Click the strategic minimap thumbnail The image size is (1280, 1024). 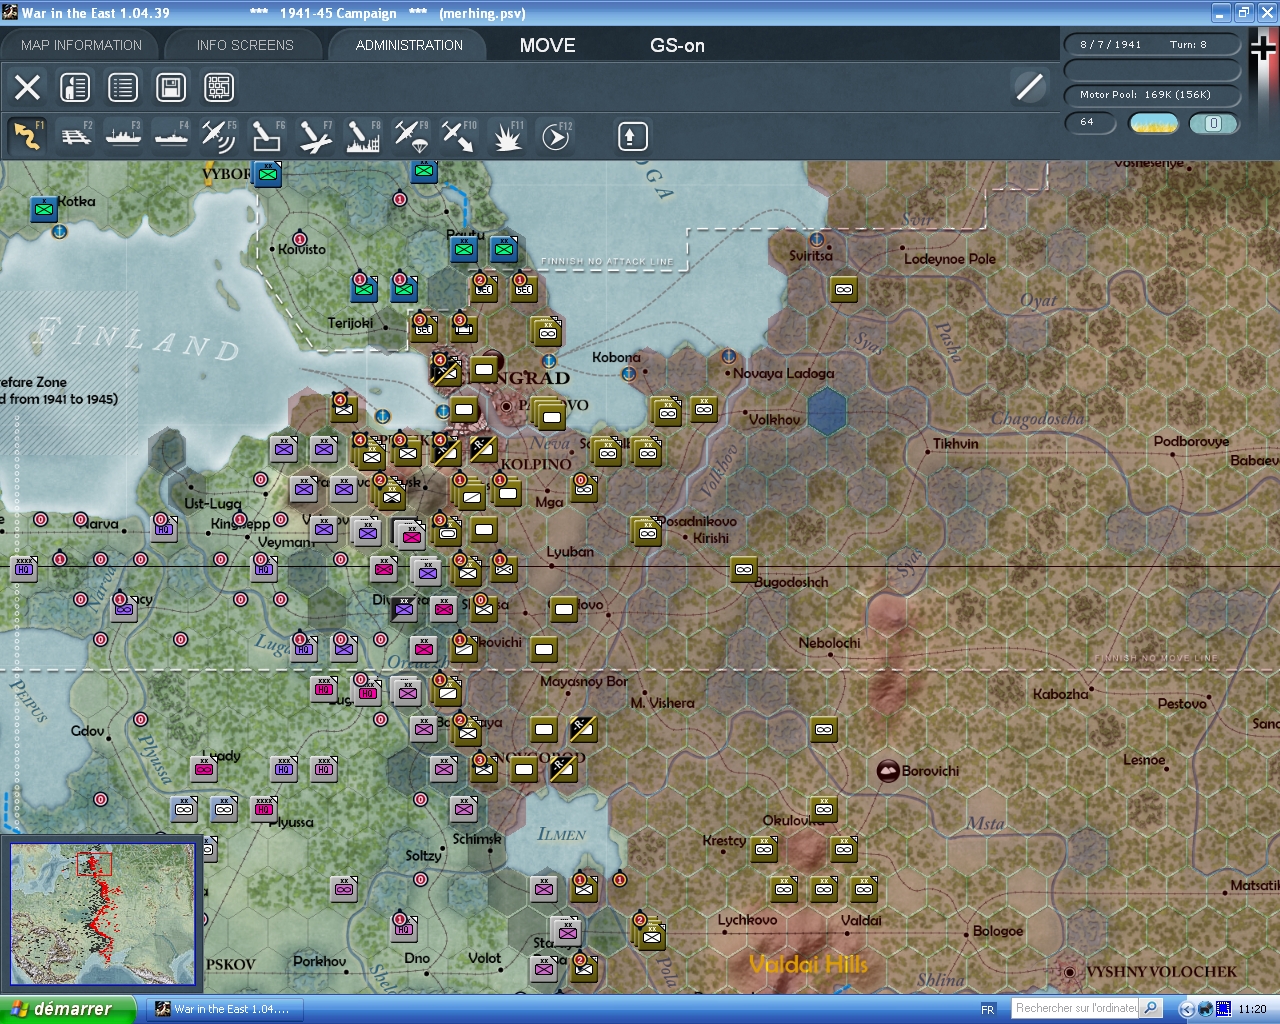coord(102,913)
